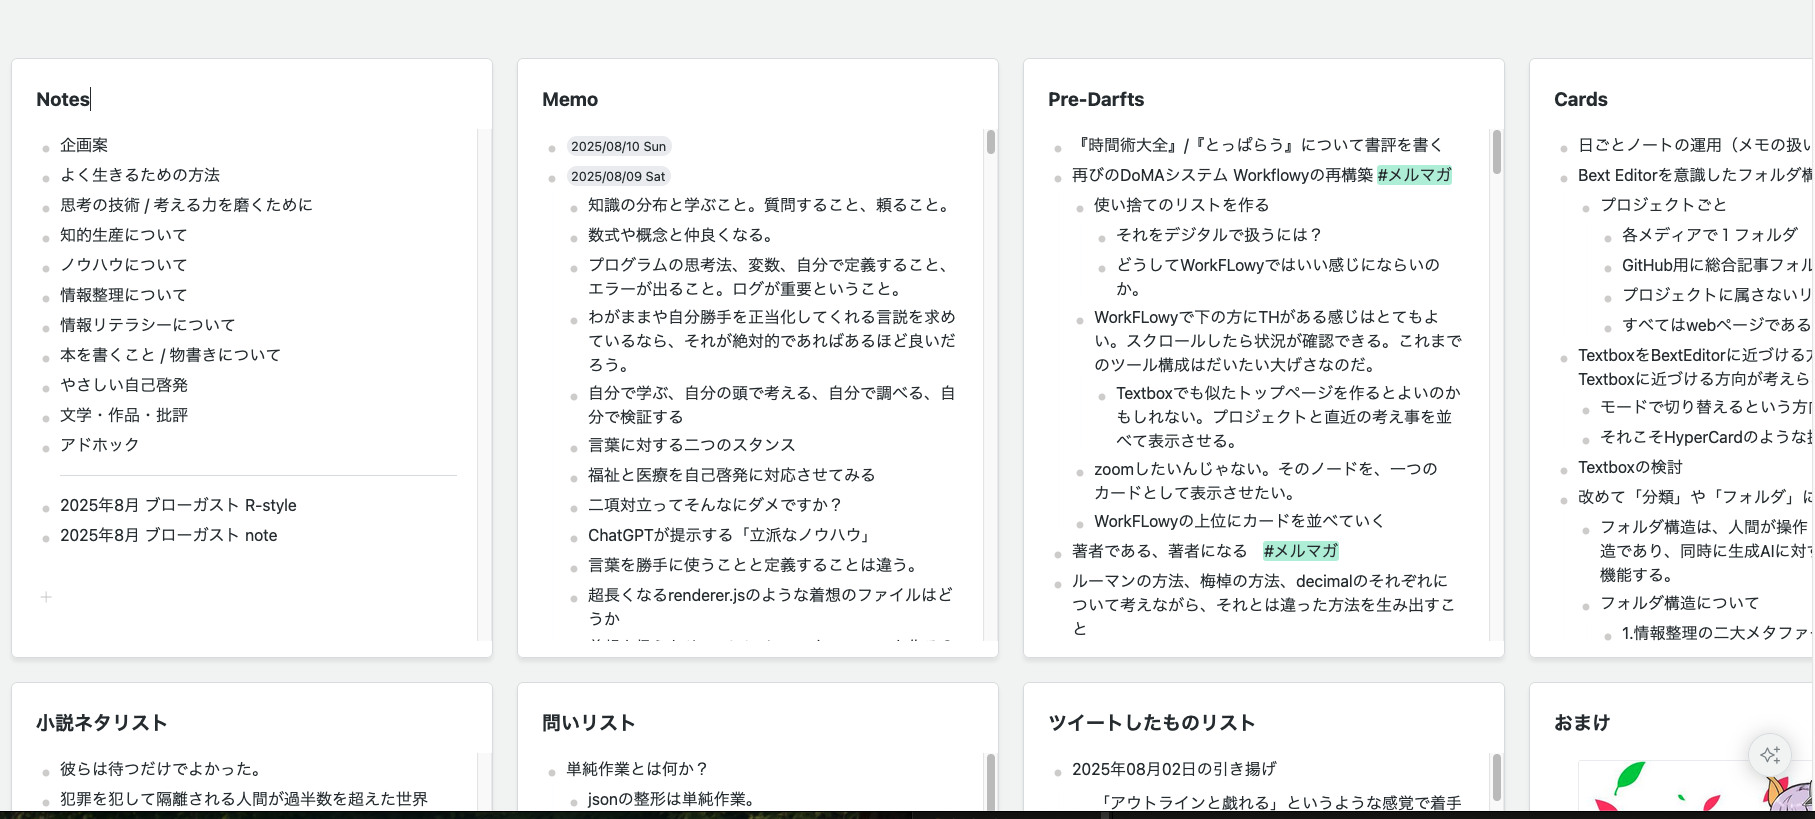Image resolution: width=1815 pixels, height=819 pixels.
Task: Click それをデジタルで扱うには？
Action: coord(1220,235)
